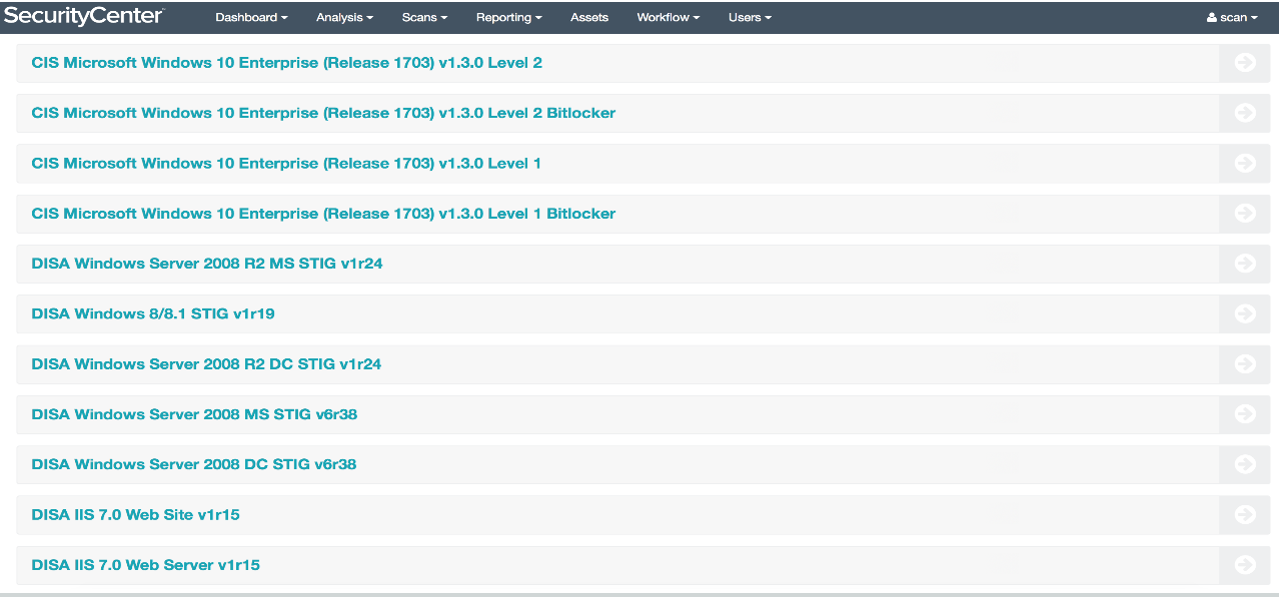Click arrow icon for CIS Windows 10 Level 1
Image resolution: width=1279 pixels, height=597 pixels.
(1245, 163)
